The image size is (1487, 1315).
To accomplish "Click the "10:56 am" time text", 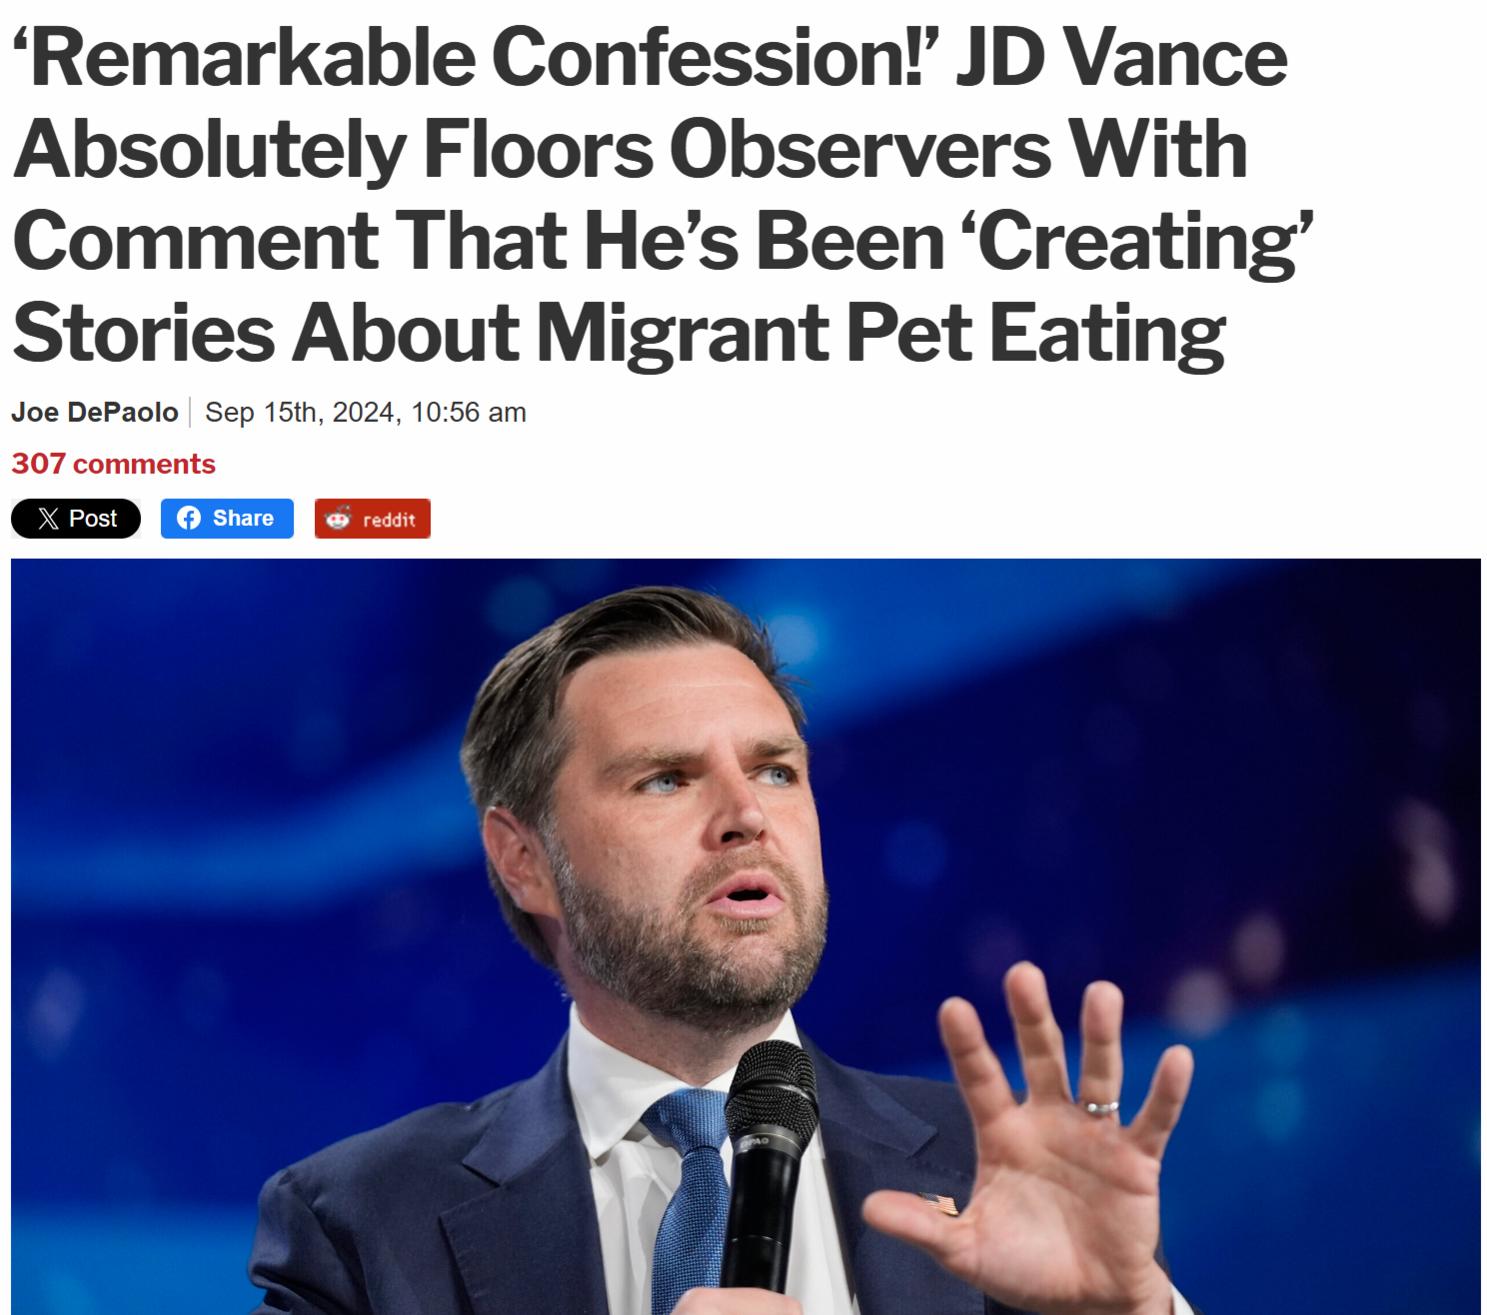I will (x=468, y=412).
